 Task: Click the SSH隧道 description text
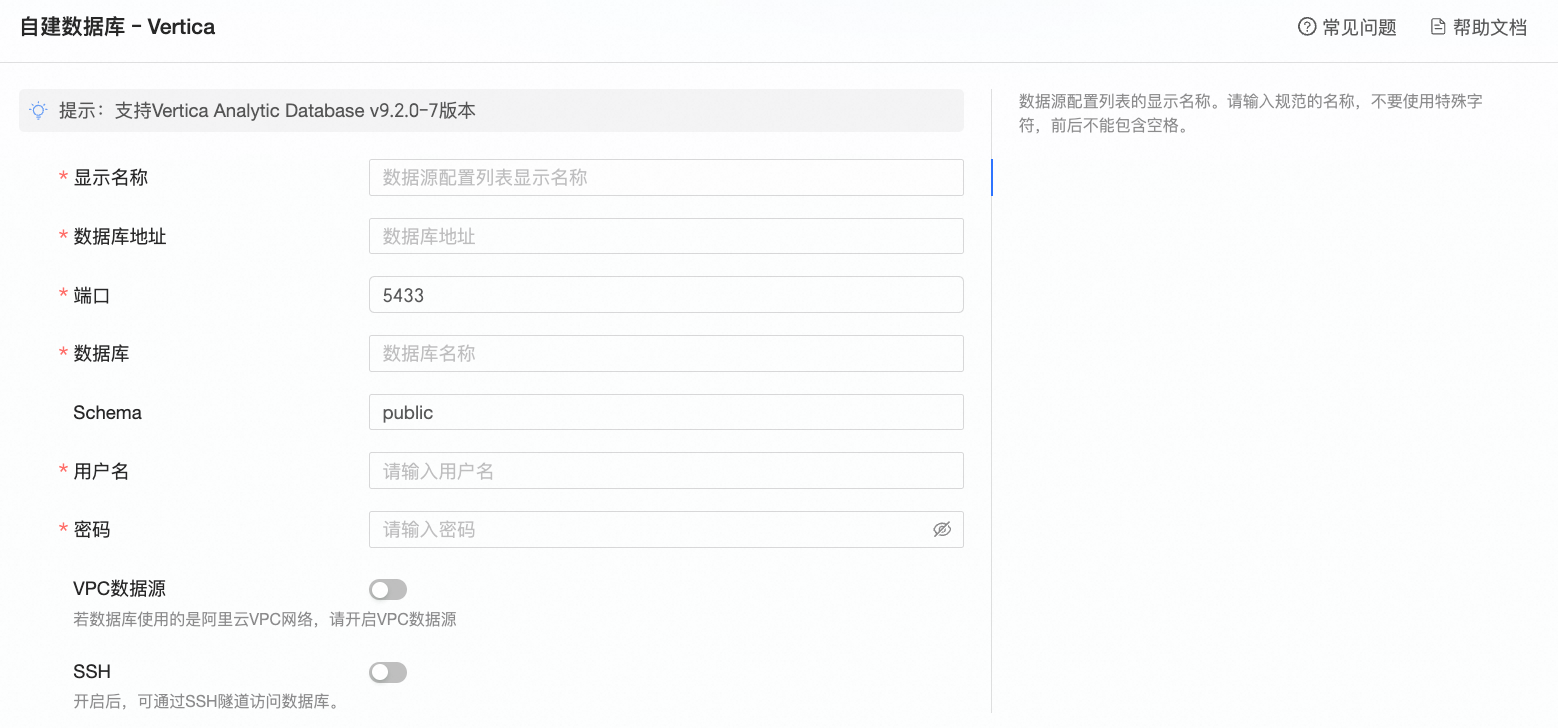pyautogui.click(x=207, y=701)
